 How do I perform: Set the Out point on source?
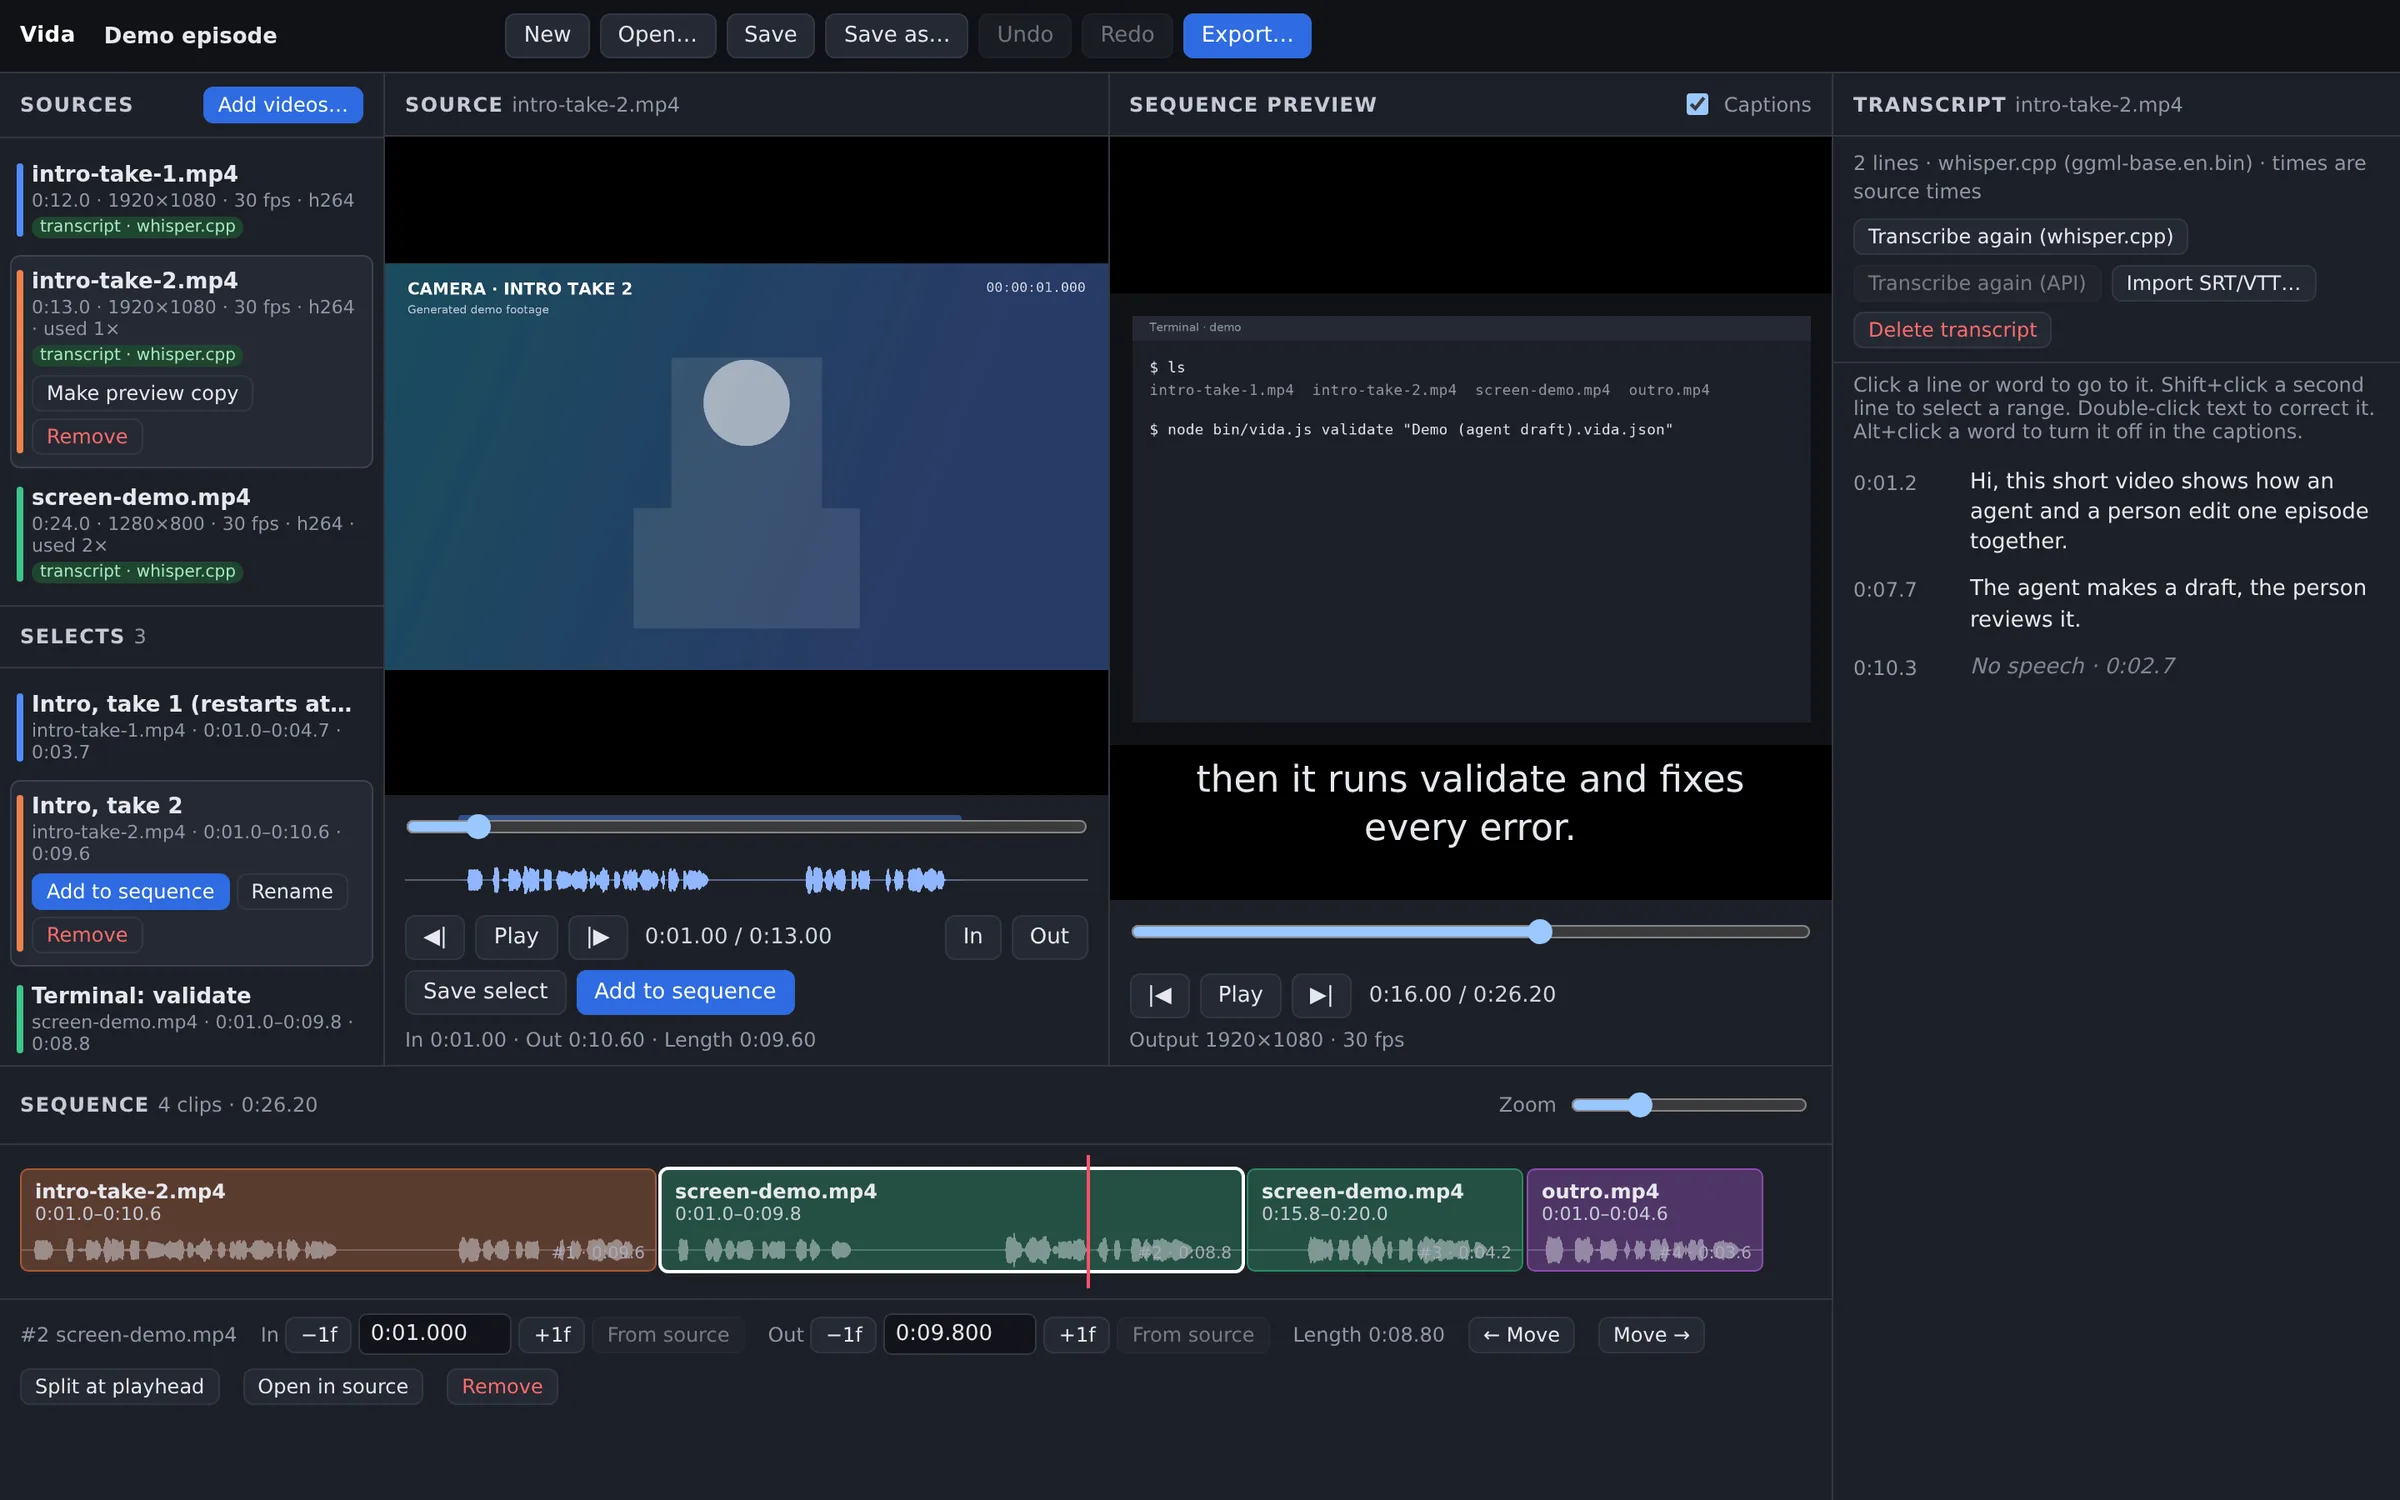pos(1049,937)
